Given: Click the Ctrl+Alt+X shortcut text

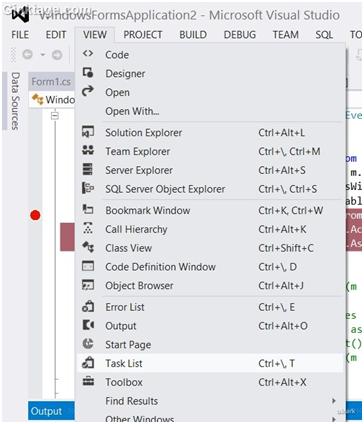Looking at the screenshot, I should coord(282,382).
